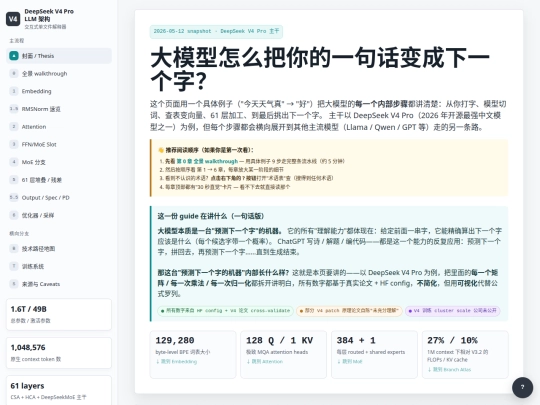Click the 跳到 MoE link

click(x=349, y=362)
